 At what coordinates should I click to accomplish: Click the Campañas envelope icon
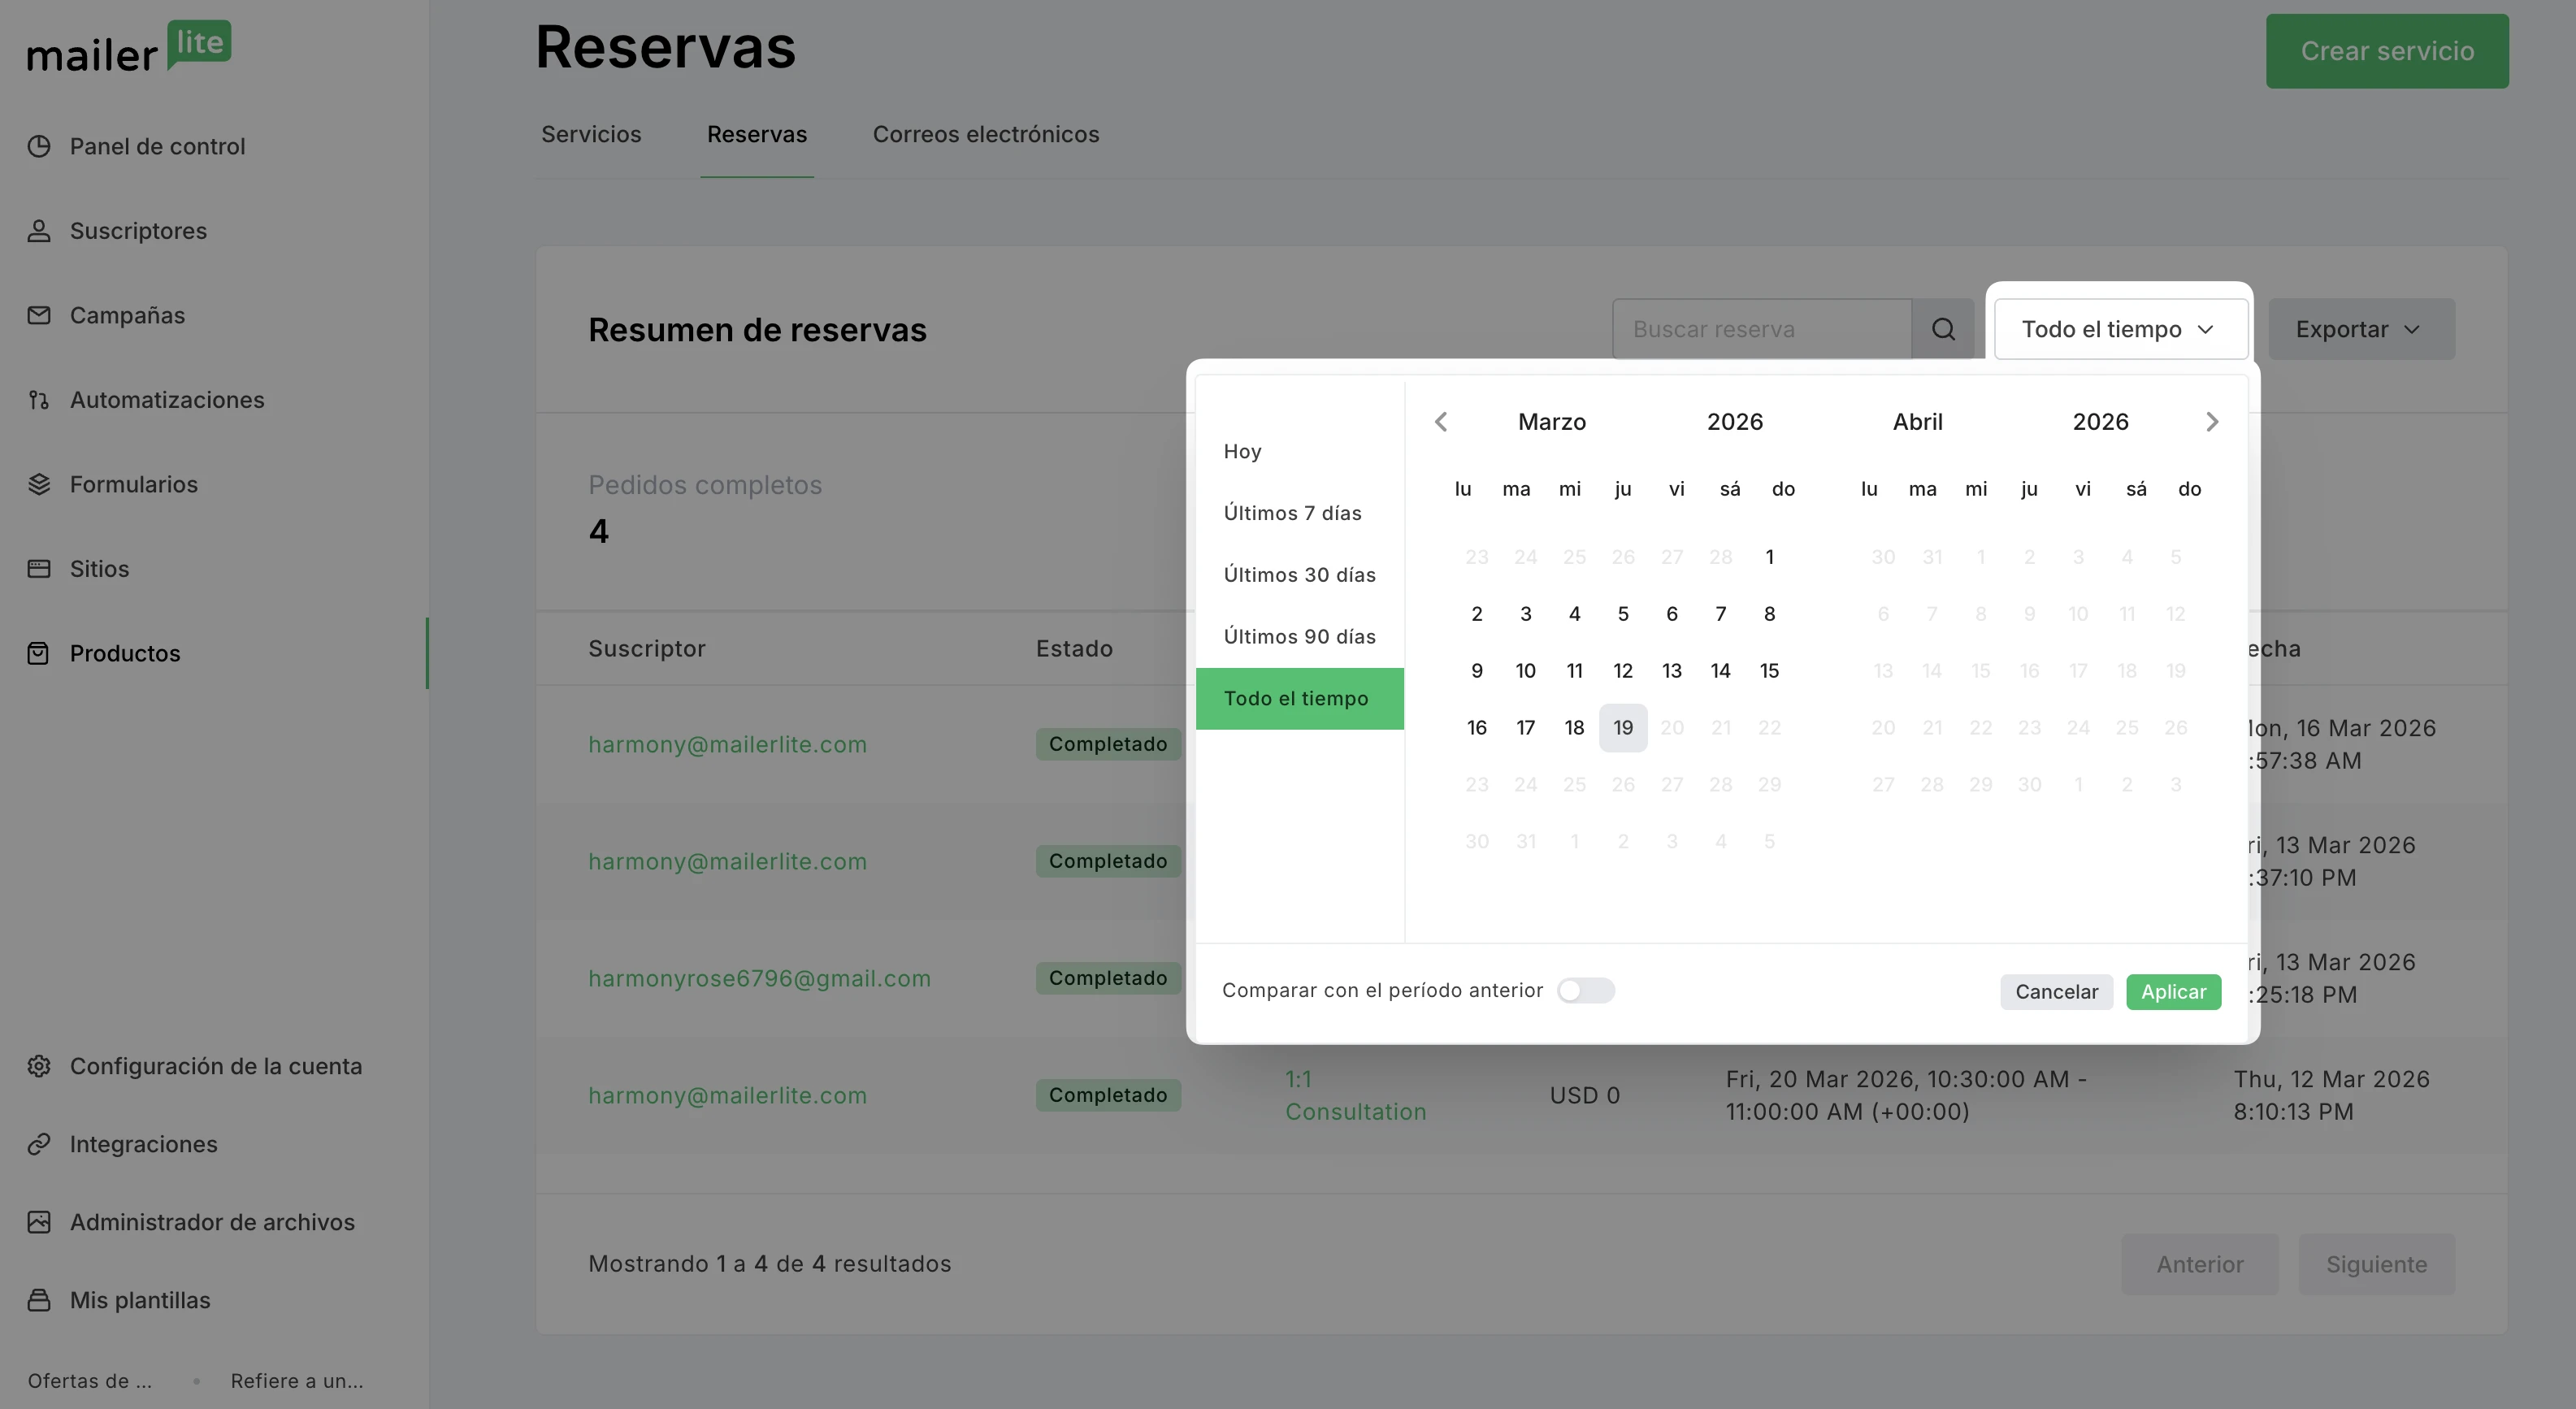click(39, 315)
